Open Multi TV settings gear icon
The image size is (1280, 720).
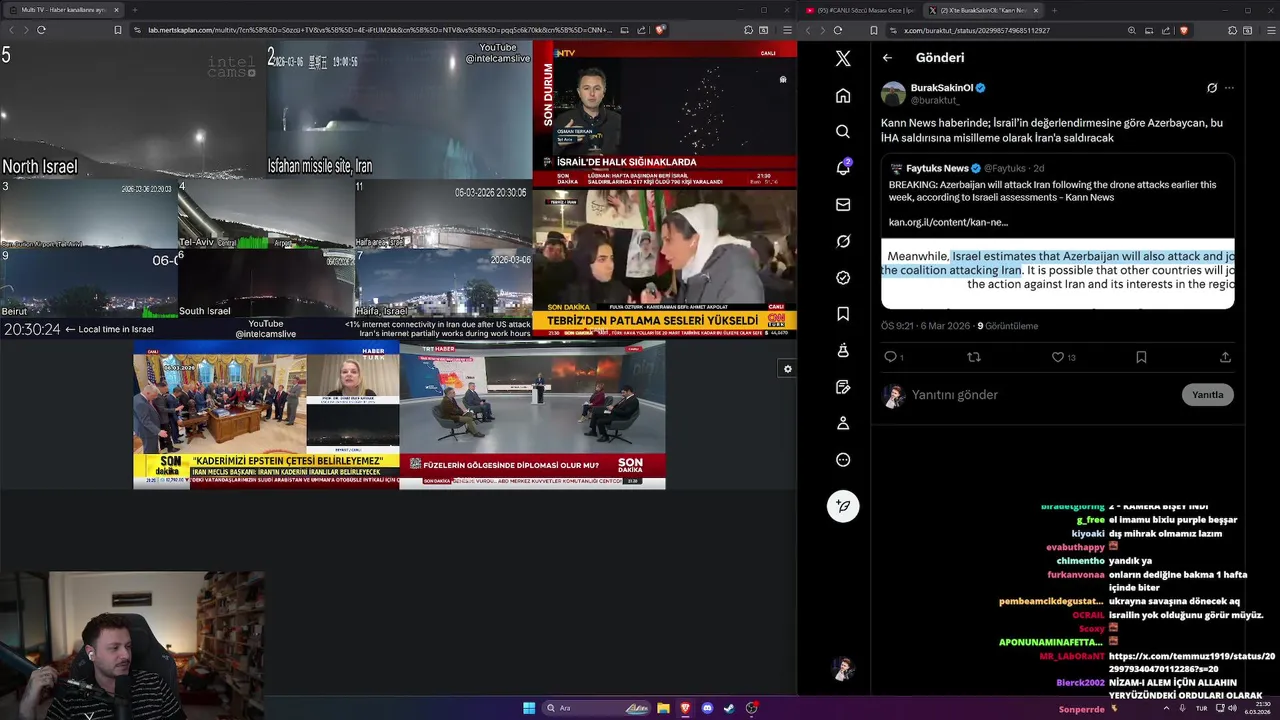pos(787,369)
